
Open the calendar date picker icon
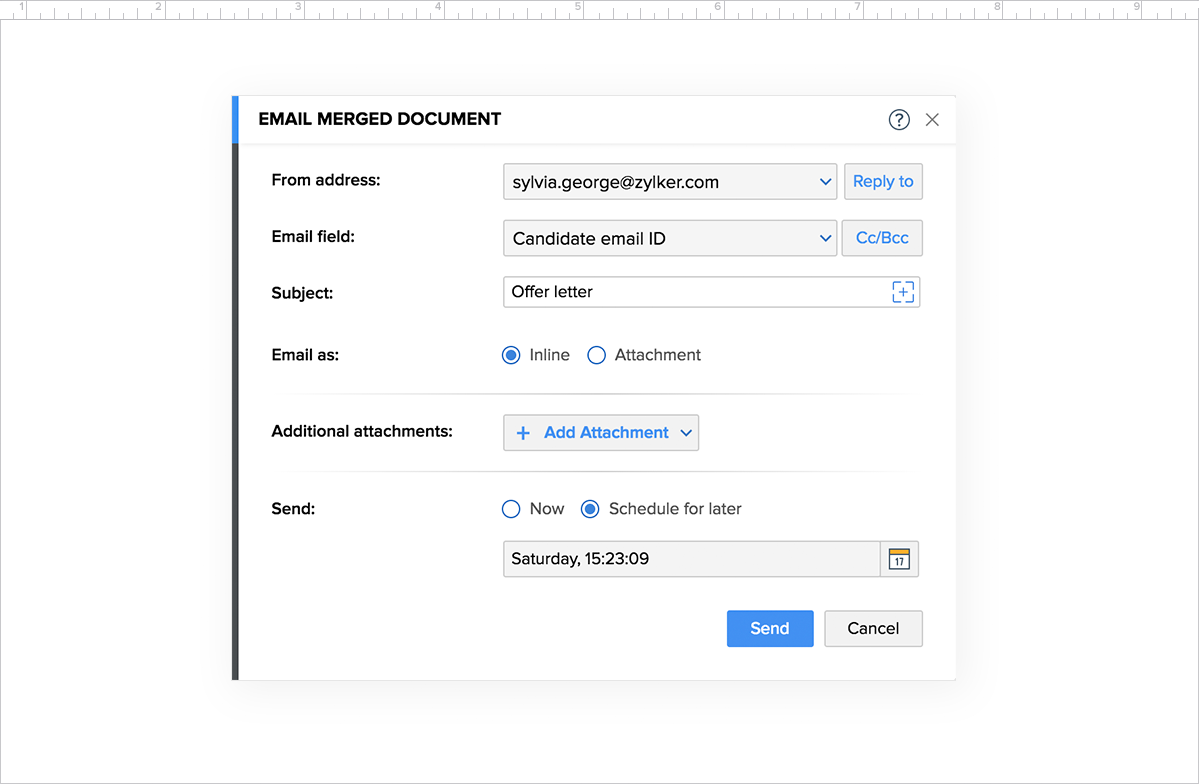click(899, 559)
